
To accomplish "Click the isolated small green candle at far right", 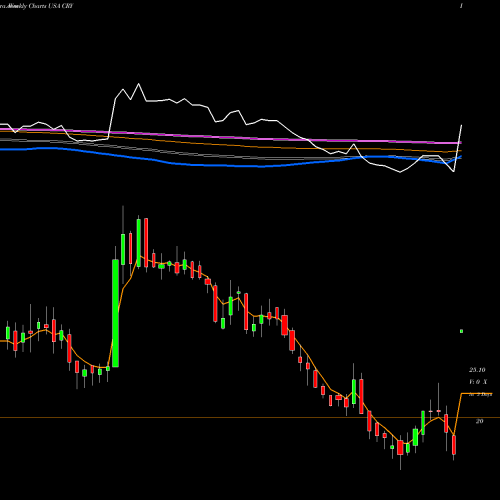I will pyautogui.click(x=462, y=331).
